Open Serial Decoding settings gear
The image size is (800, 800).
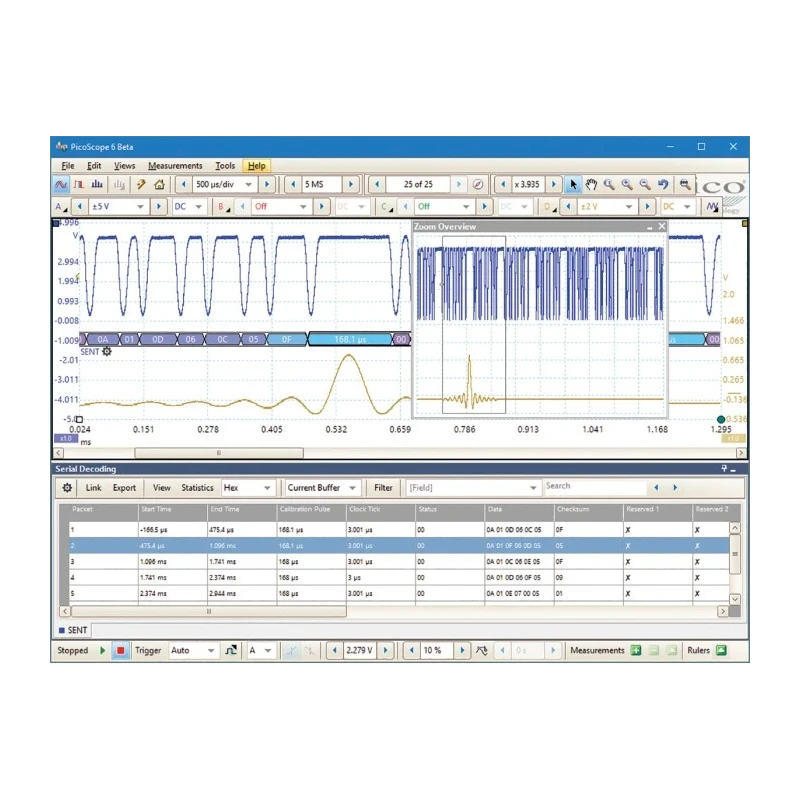pyautogui.click(x=67, y=488)
